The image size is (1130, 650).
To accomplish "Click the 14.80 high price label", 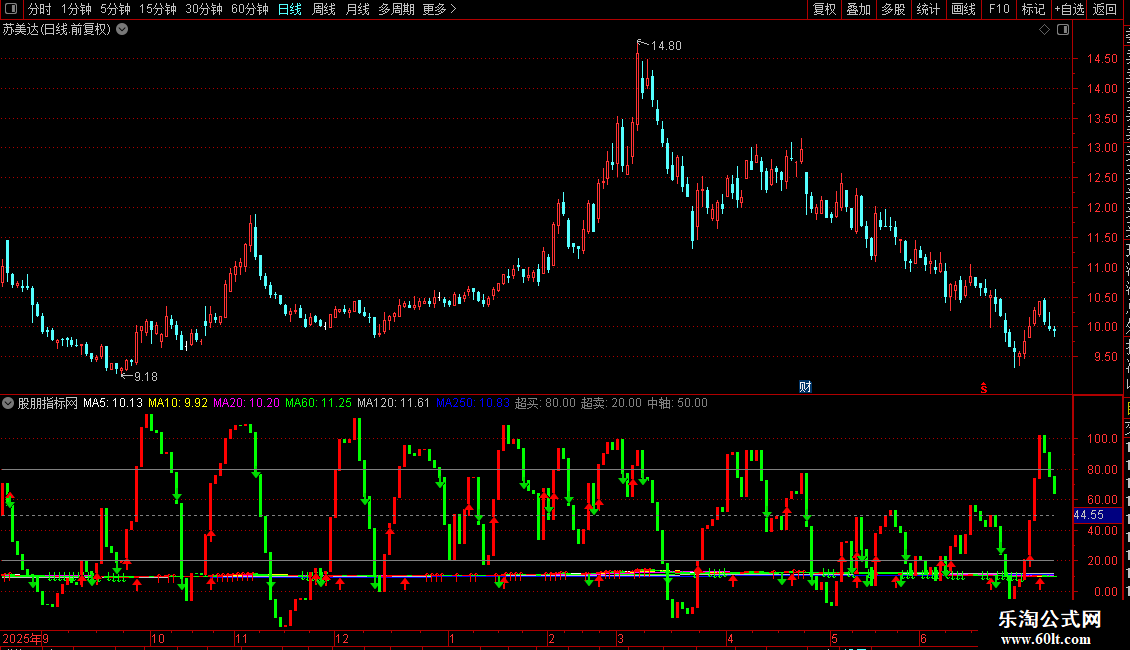I will [x=666, y=45].
